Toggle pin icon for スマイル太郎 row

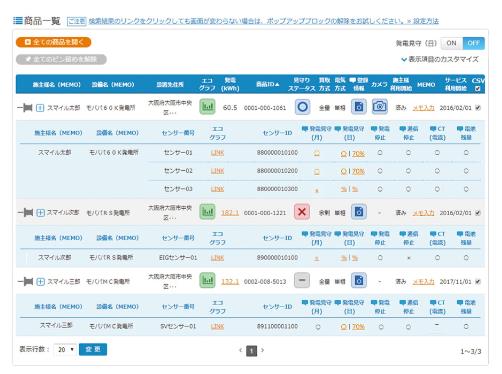[25, 108]
